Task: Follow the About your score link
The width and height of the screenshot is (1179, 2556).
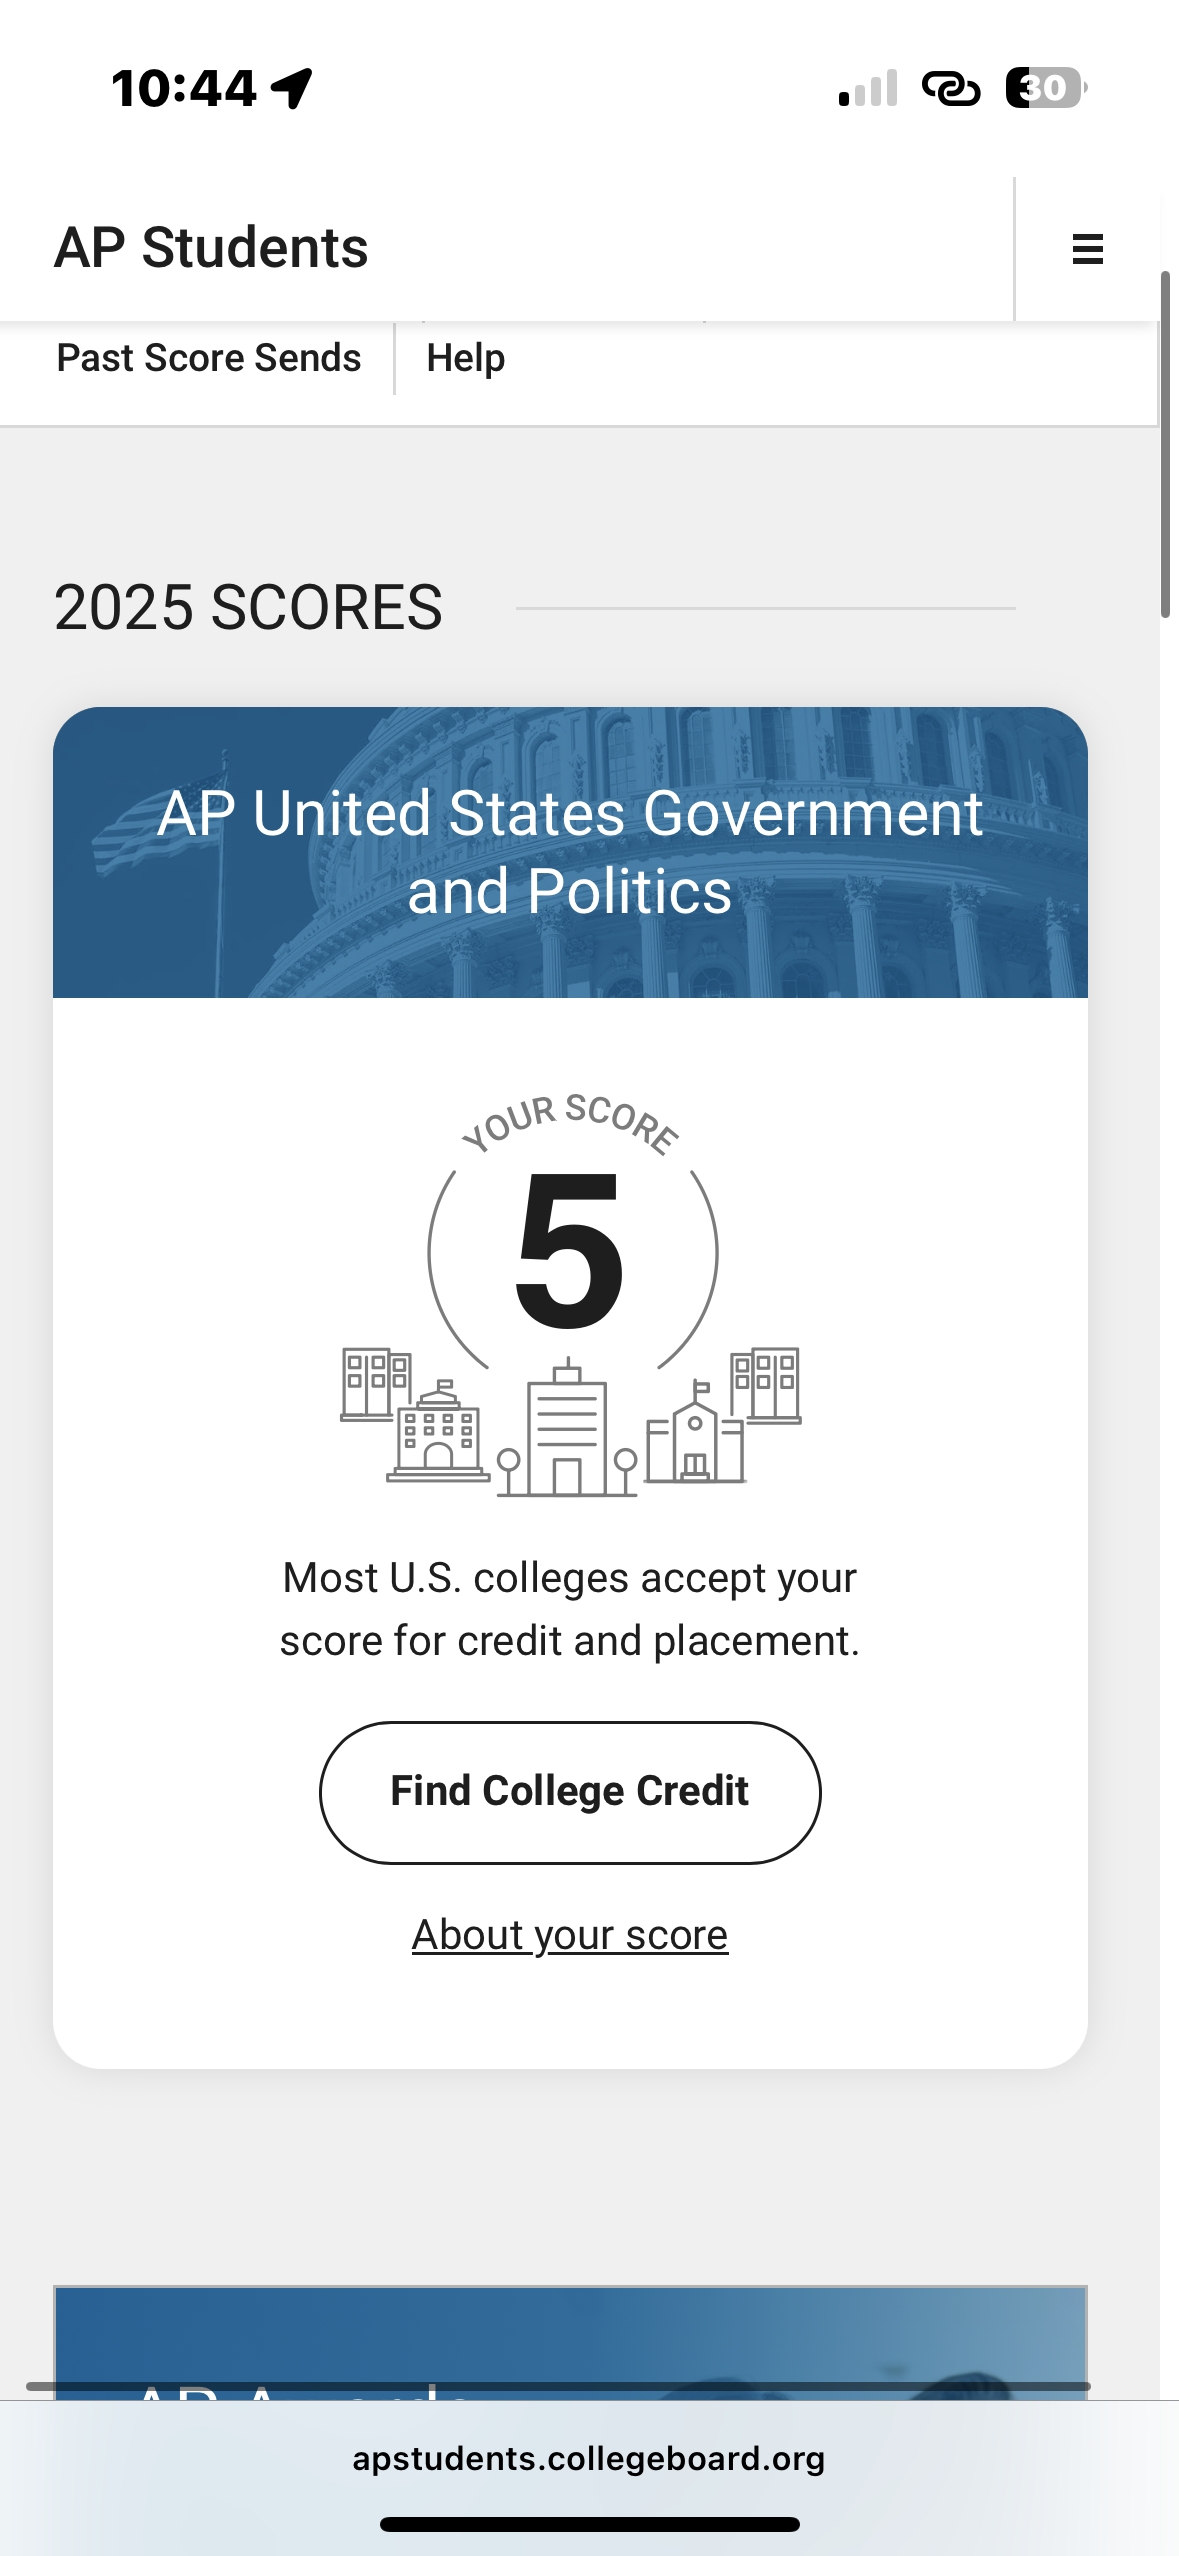Action: point(570,1935)
